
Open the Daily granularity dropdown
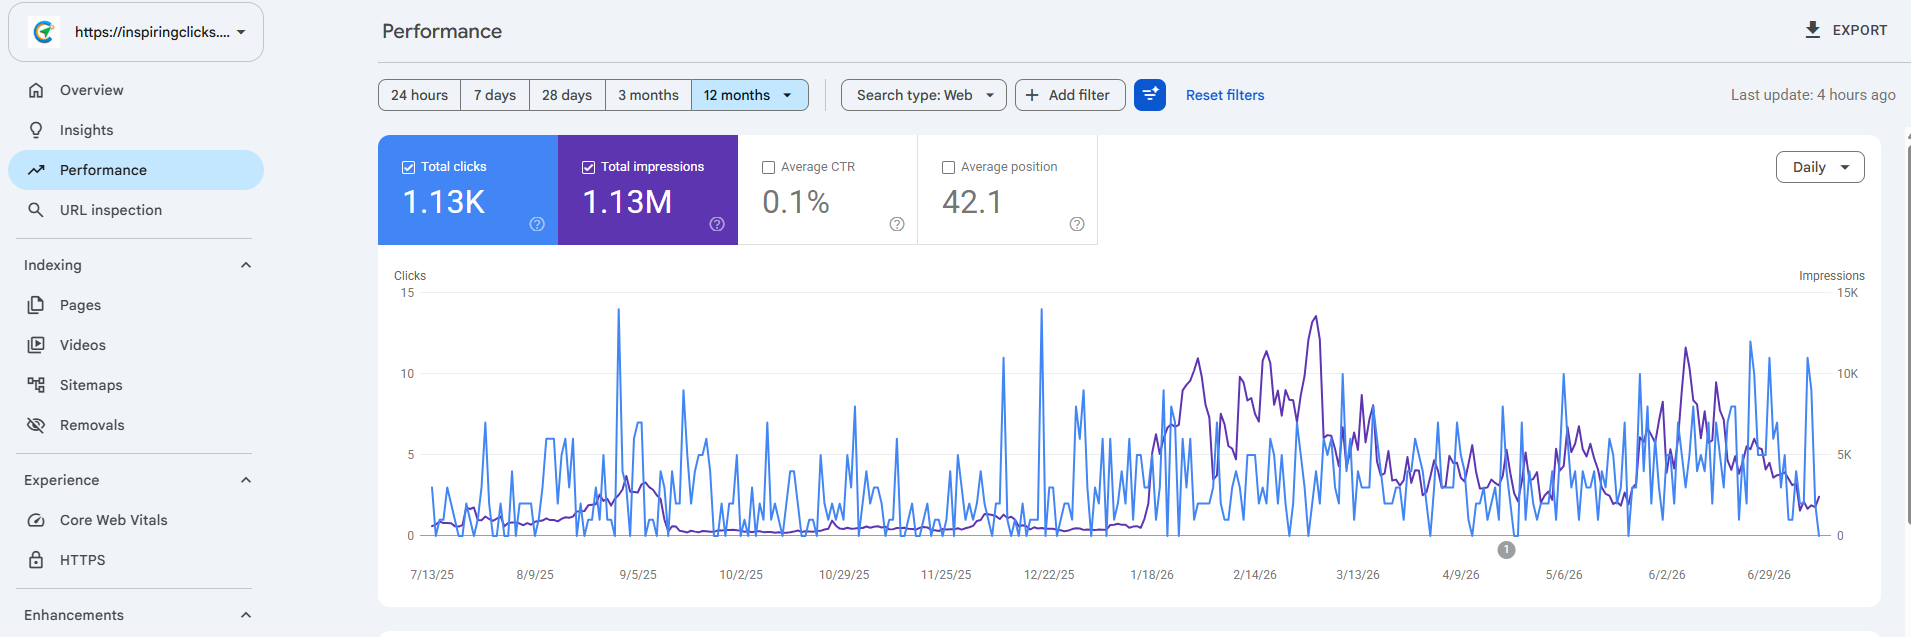tap(1820, 167)
